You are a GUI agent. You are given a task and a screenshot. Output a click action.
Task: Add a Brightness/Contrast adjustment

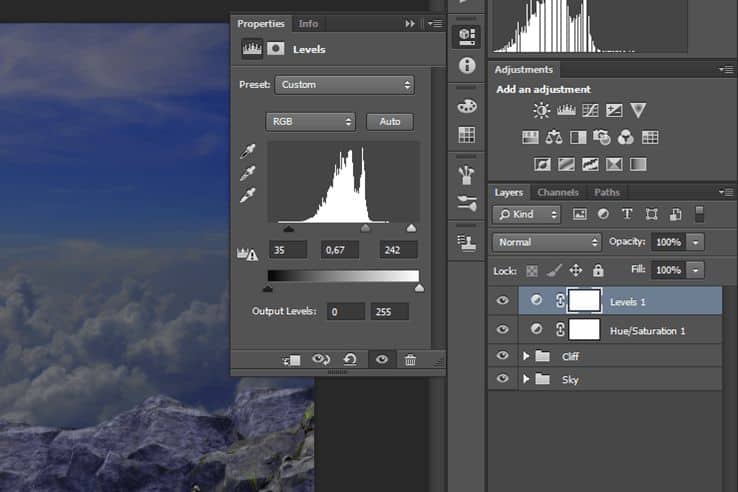(x=541, y=111)
